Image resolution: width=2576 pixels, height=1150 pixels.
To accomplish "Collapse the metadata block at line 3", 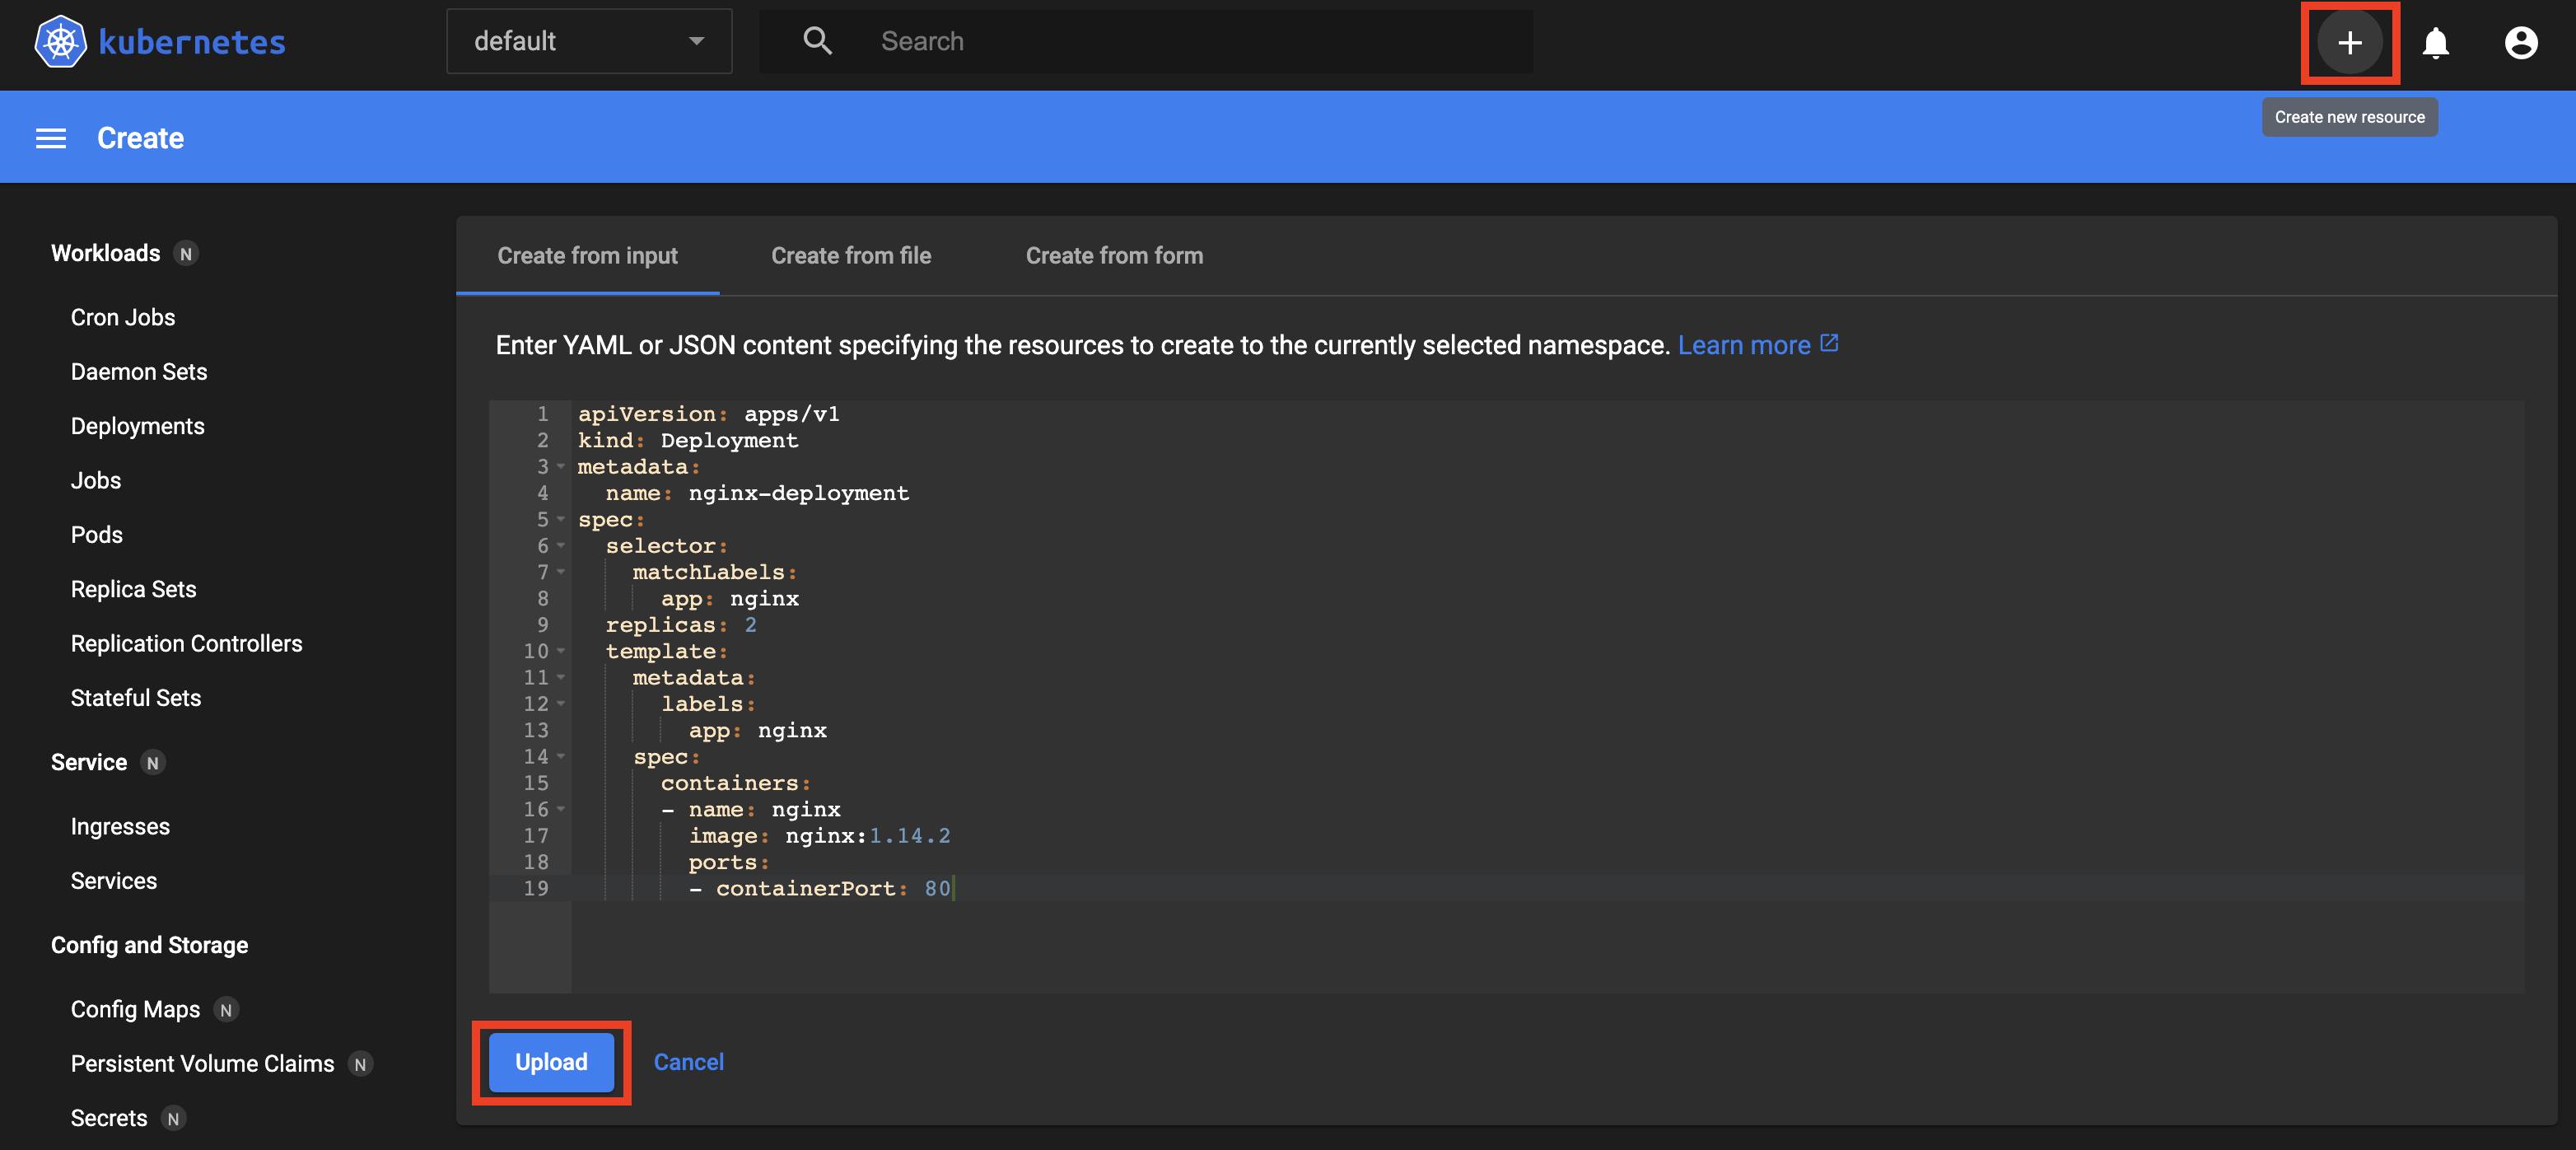I will pyautogui.click(x=561, y=468).
